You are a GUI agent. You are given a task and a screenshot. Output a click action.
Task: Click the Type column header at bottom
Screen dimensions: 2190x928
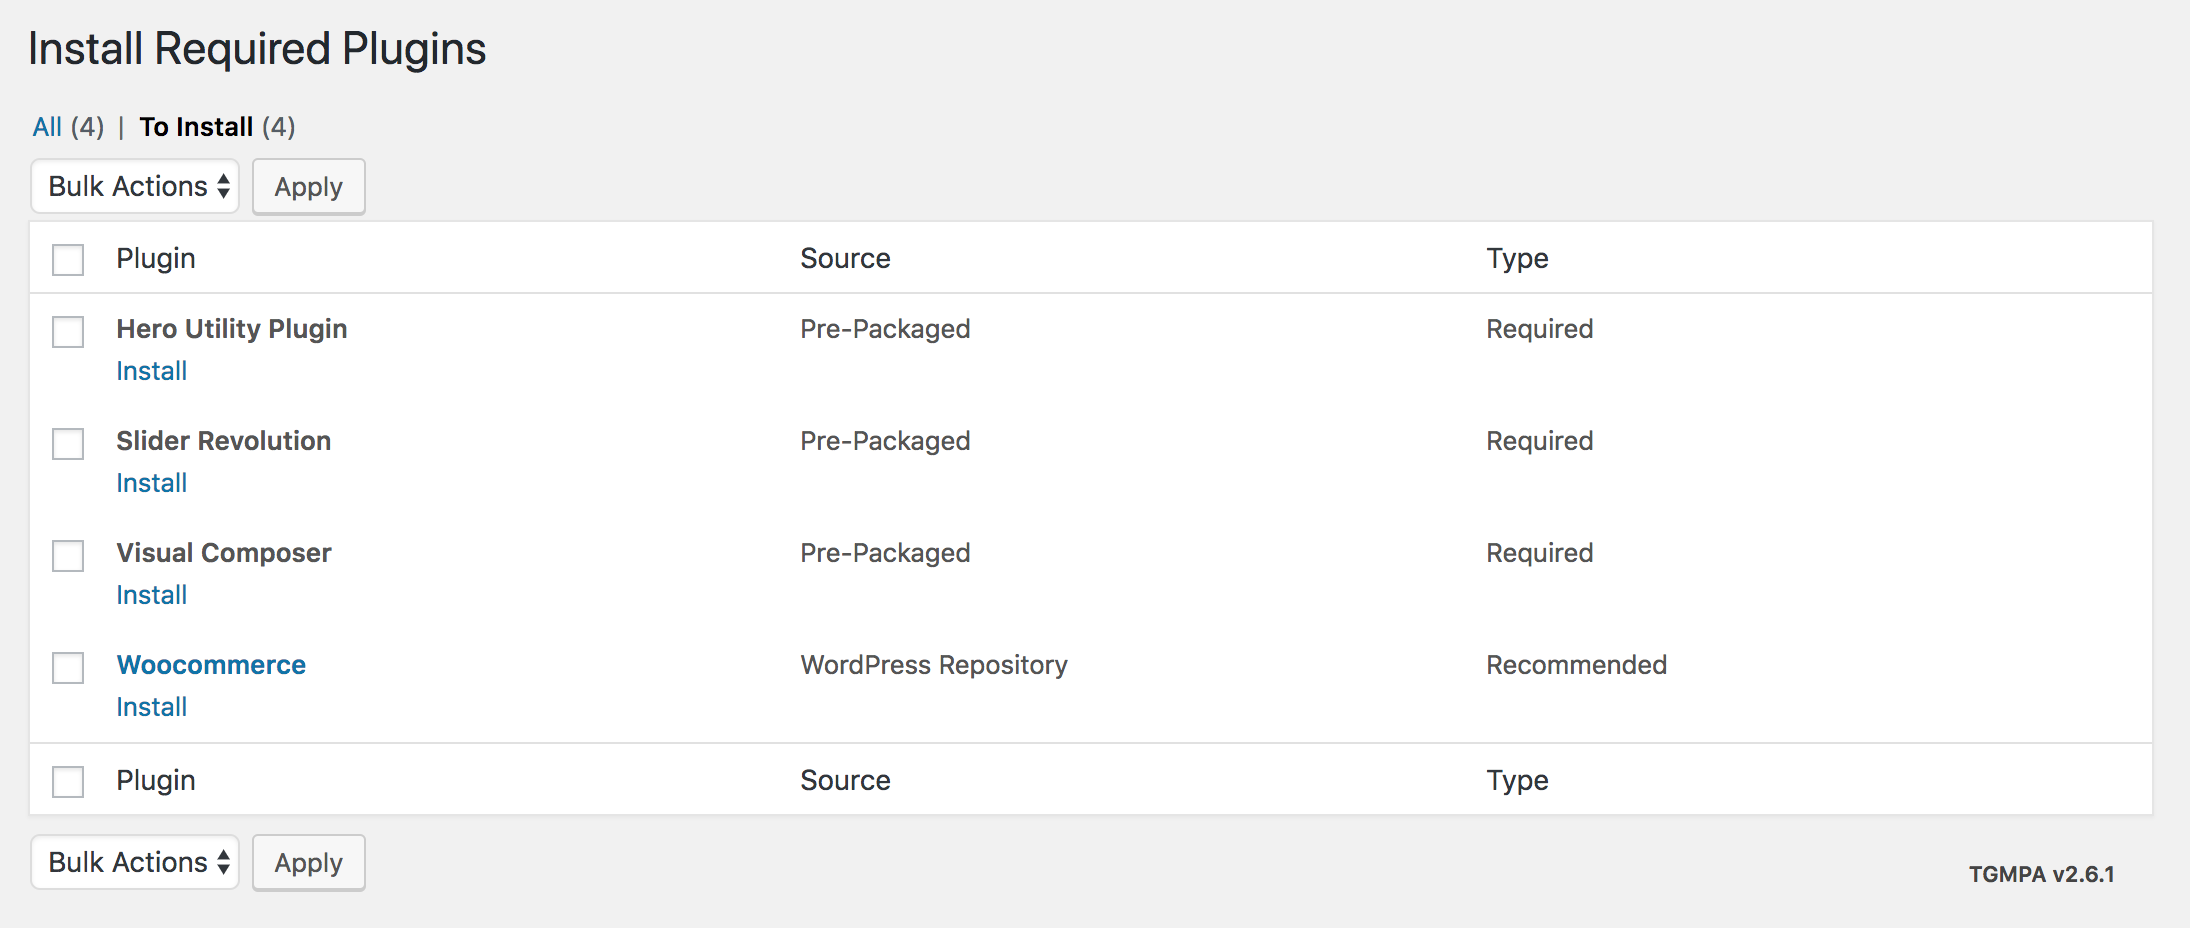coord(1517,780)
